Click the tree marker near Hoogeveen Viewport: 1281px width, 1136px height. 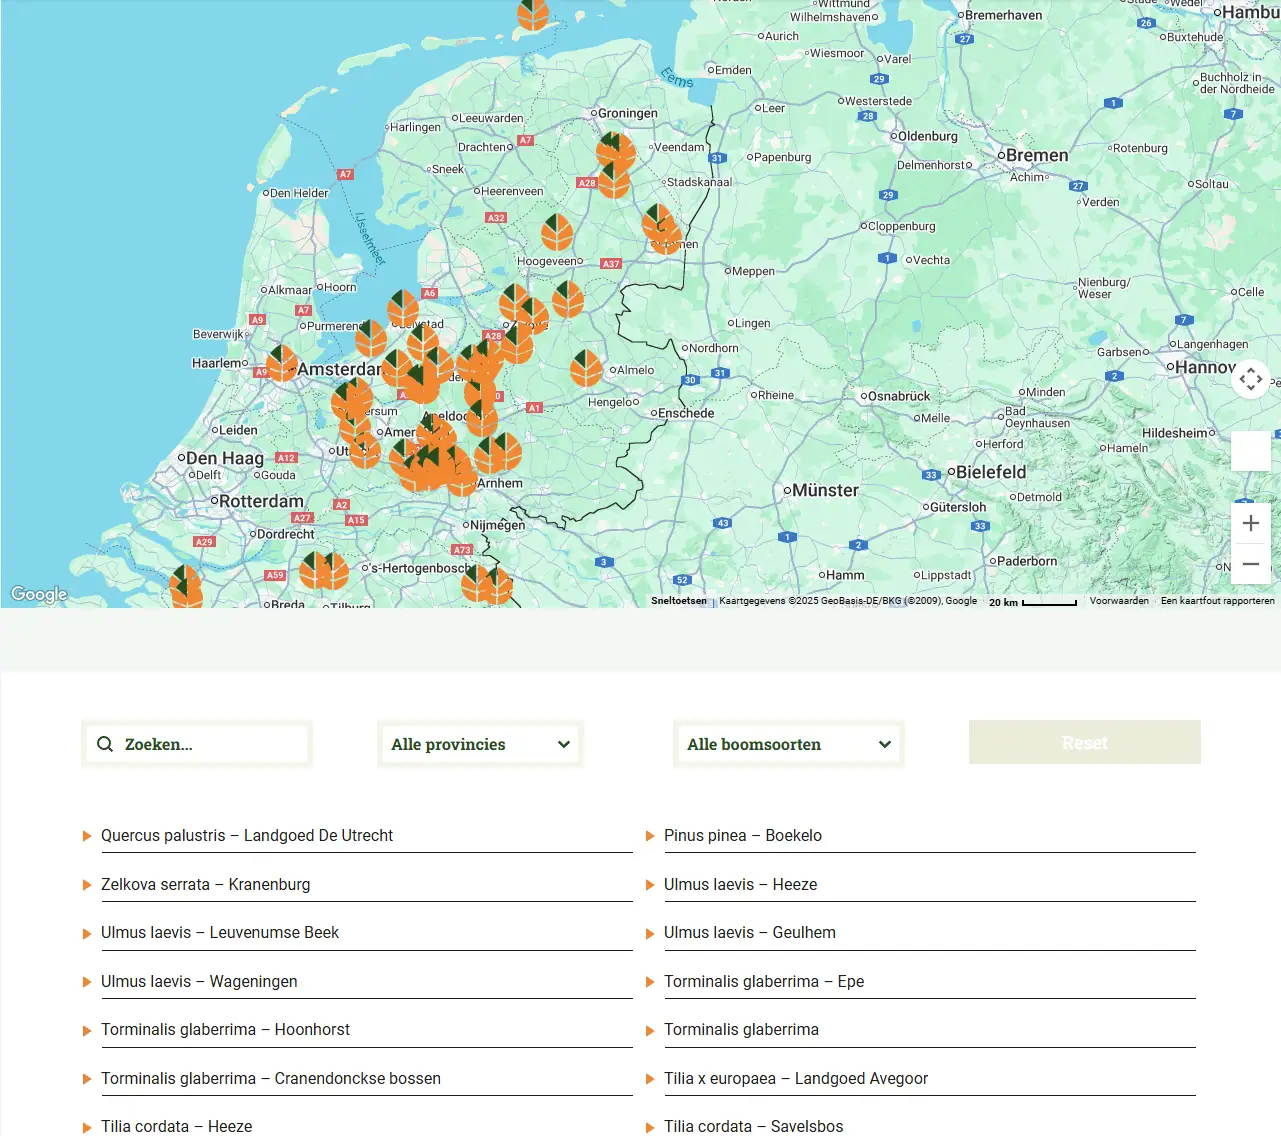[x=557, y=232]
